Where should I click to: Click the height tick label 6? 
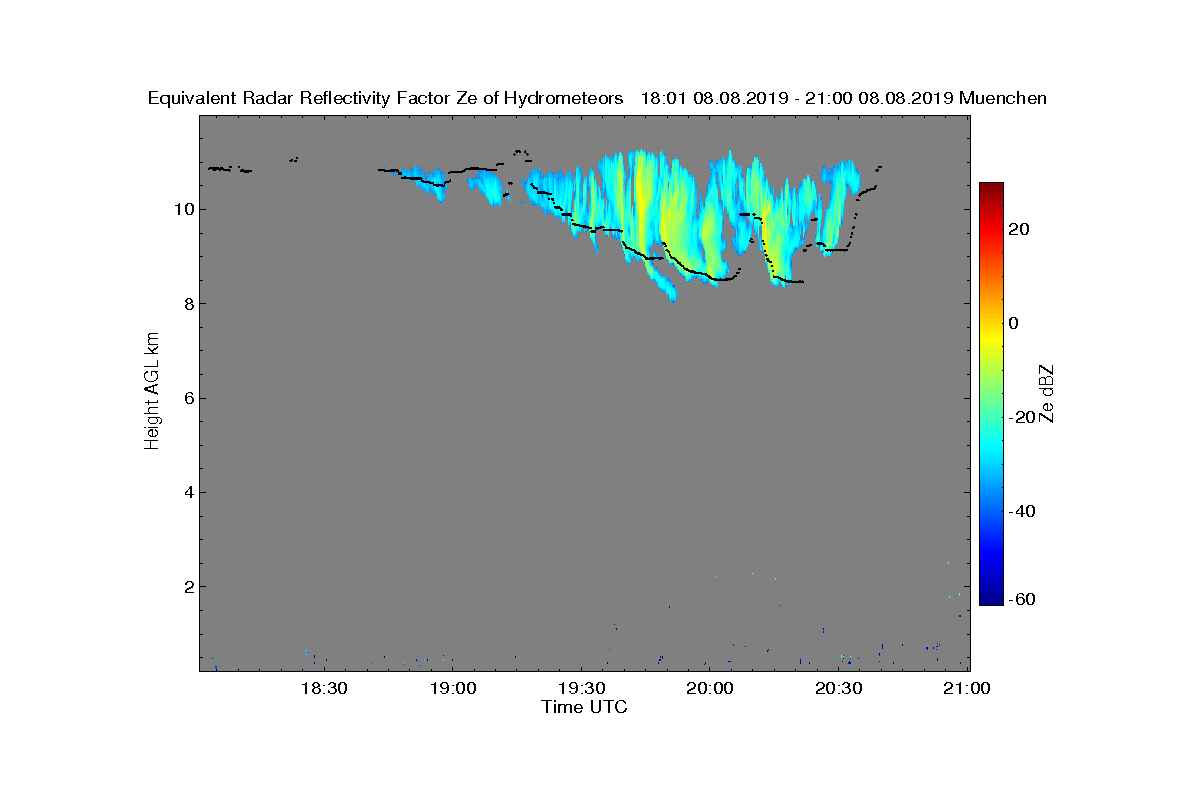pos(187,398)
